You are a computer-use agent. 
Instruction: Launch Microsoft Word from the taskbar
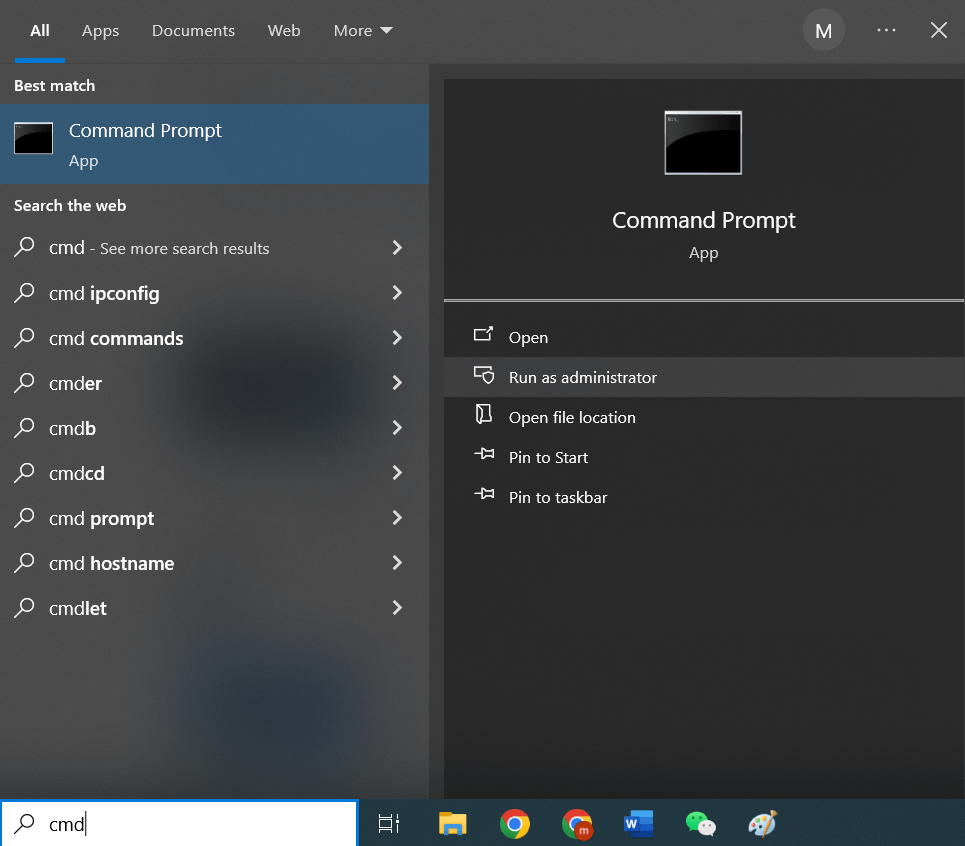point(638,823)
